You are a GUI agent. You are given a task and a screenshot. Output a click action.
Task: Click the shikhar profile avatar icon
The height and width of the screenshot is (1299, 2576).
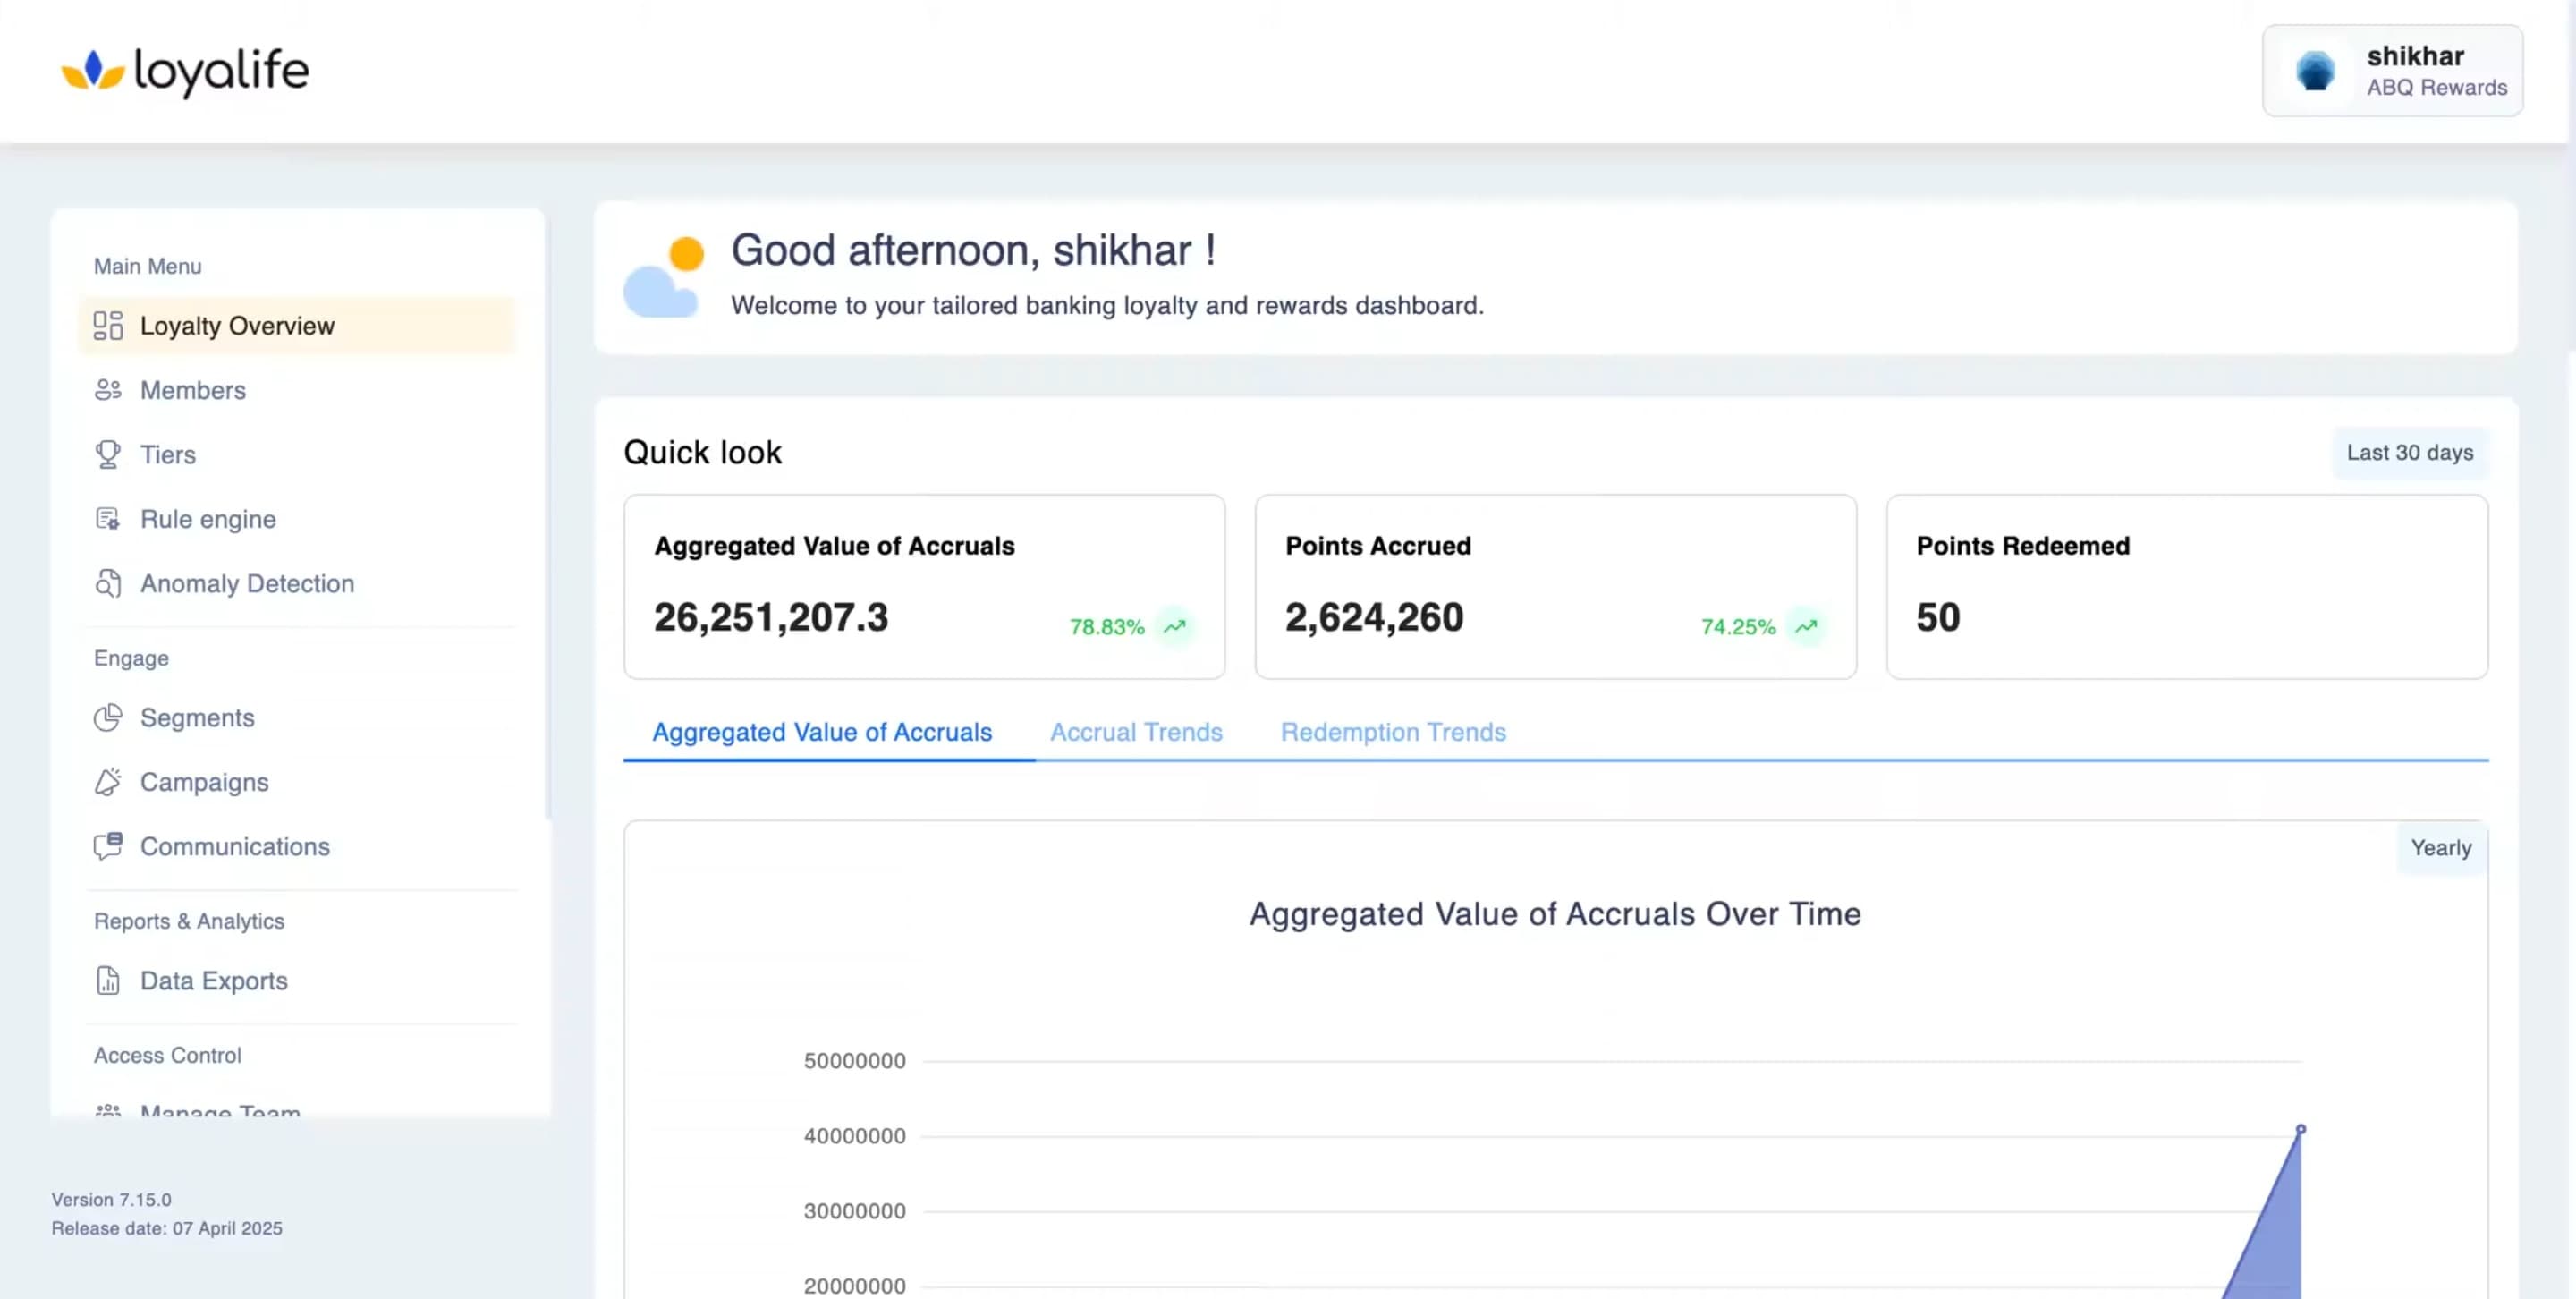point(2315,71)
